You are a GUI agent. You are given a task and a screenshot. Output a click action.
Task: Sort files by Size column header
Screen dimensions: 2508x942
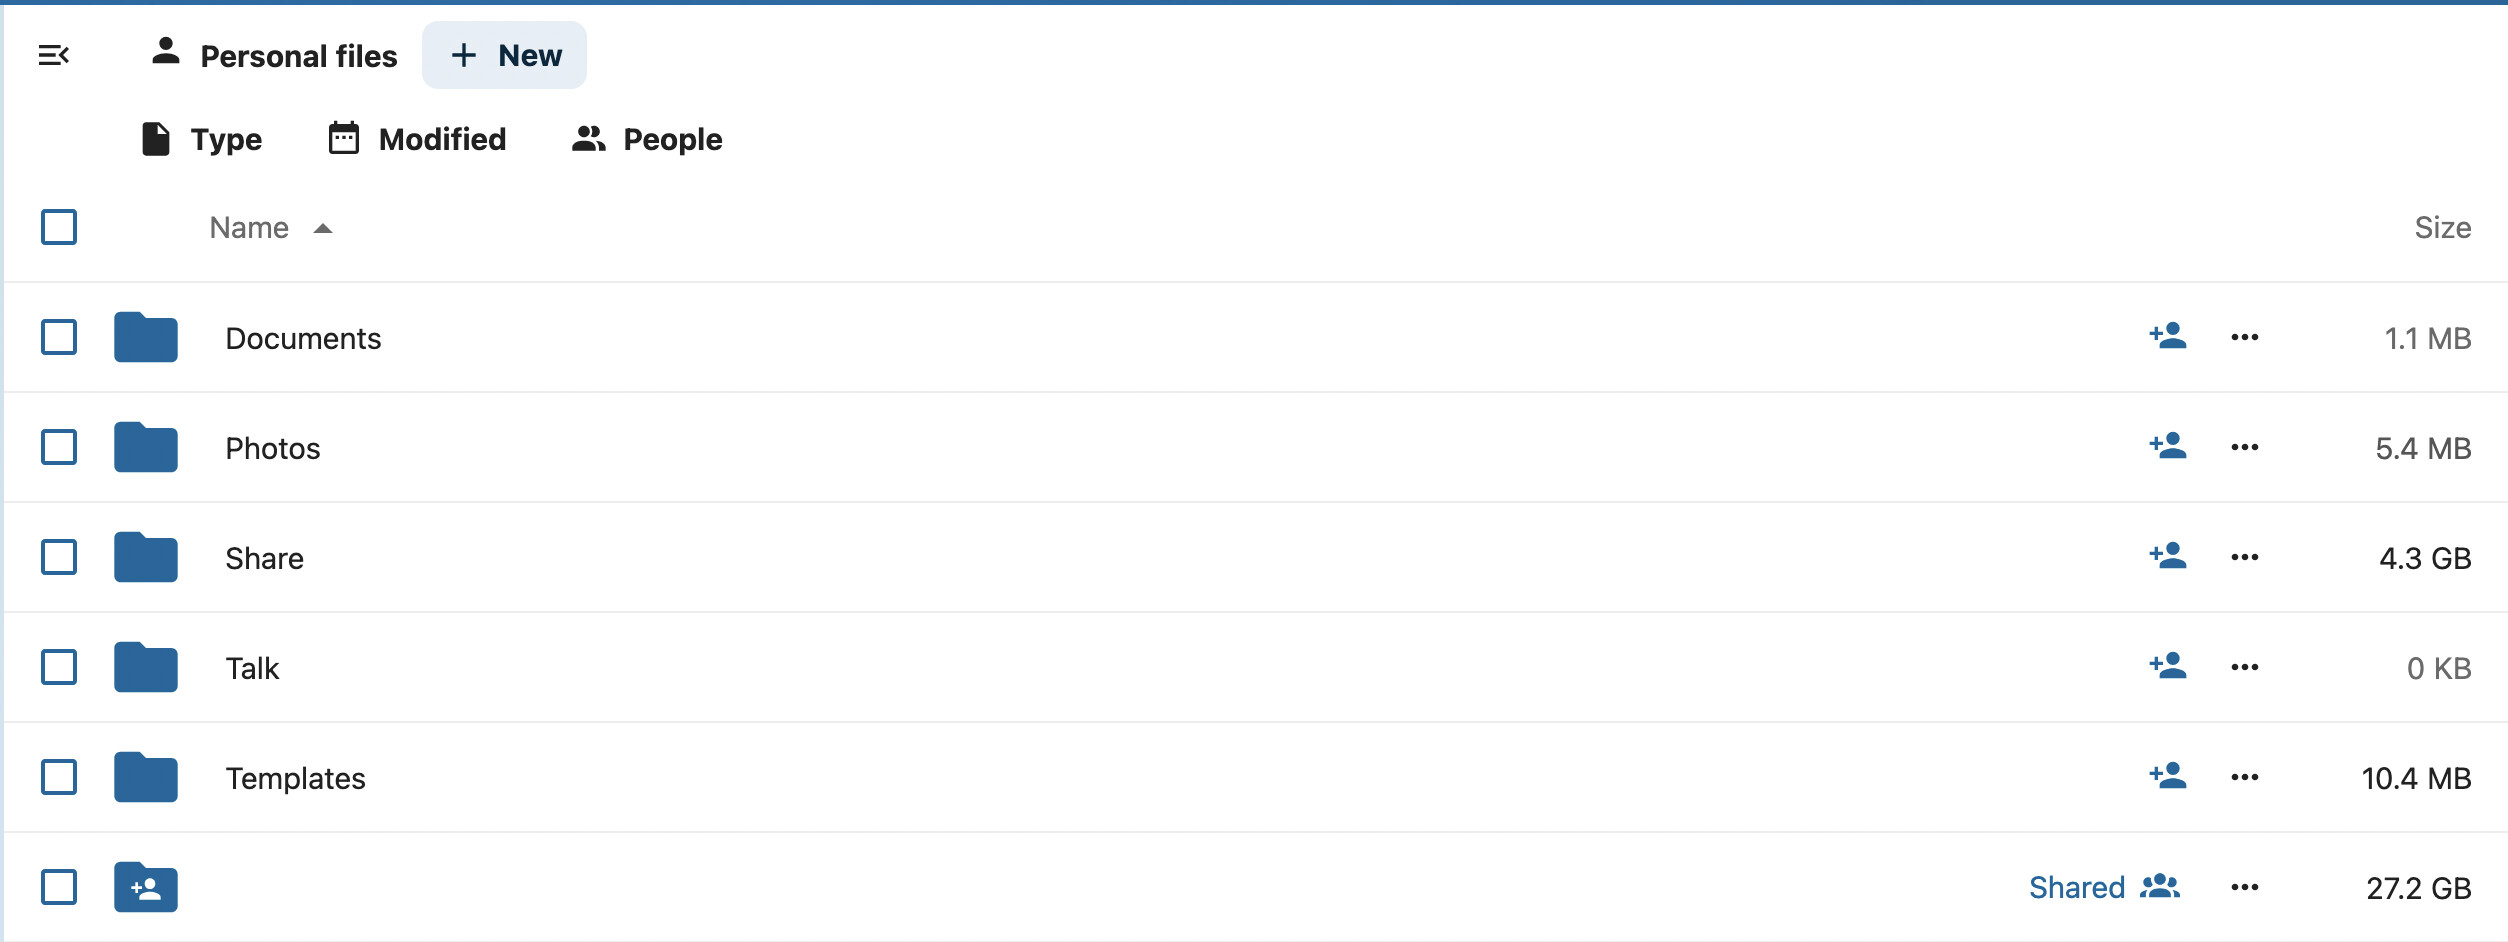pyautogui.click(x=2442, y=228)
